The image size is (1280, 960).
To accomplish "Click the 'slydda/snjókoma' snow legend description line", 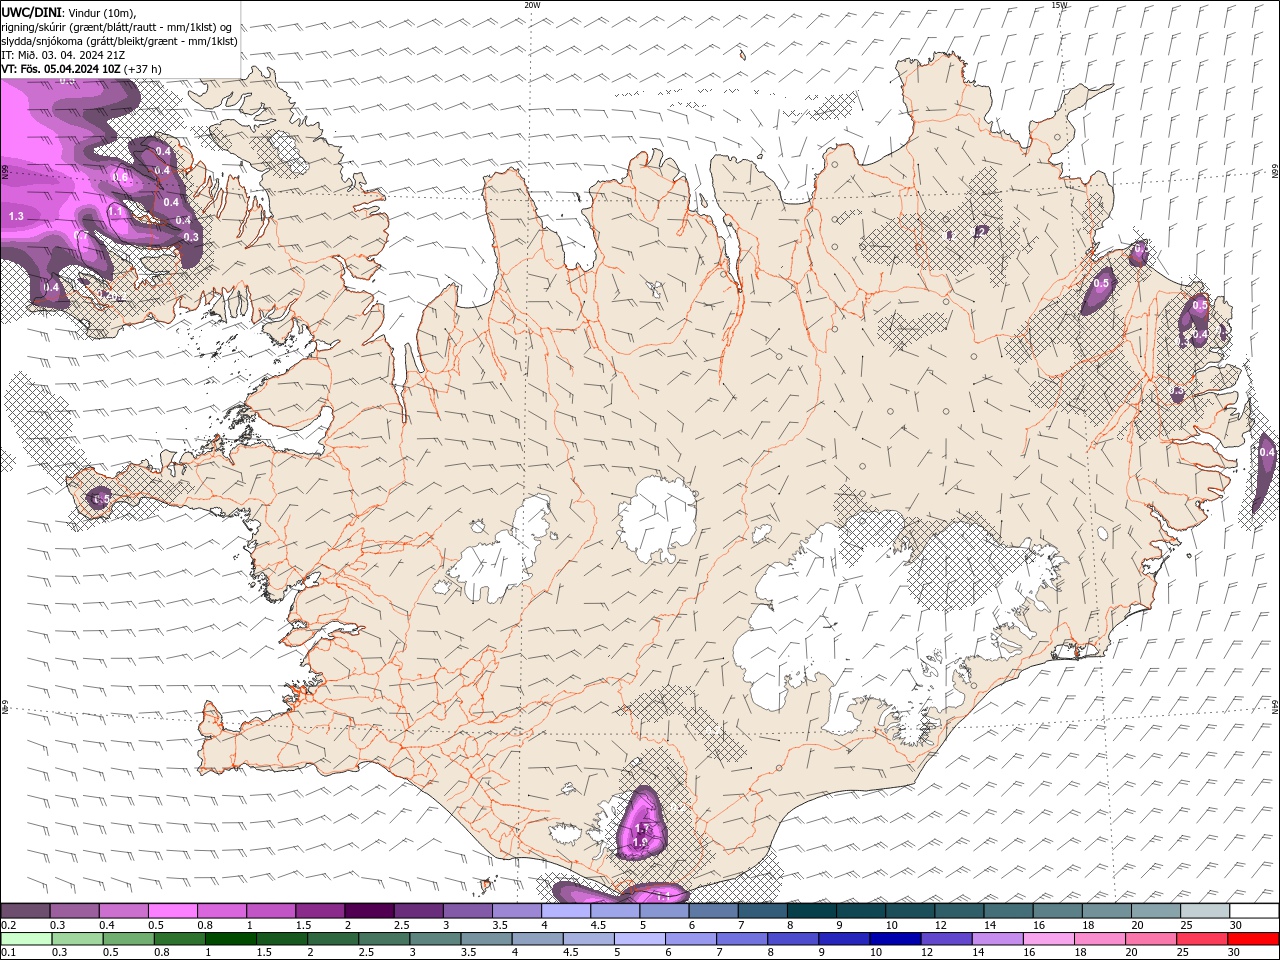I will (120, 41).
